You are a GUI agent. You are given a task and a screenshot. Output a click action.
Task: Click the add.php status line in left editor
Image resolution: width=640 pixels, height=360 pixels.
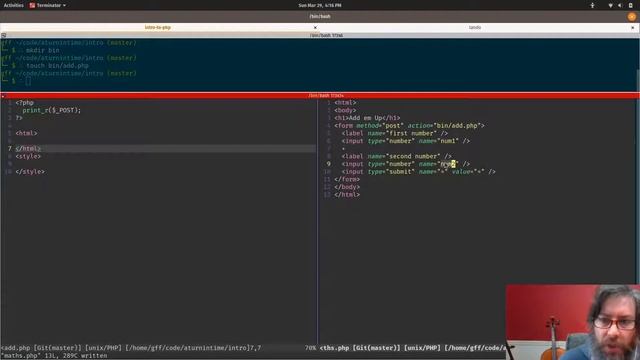pyautogui.click(x=158, y=348)
